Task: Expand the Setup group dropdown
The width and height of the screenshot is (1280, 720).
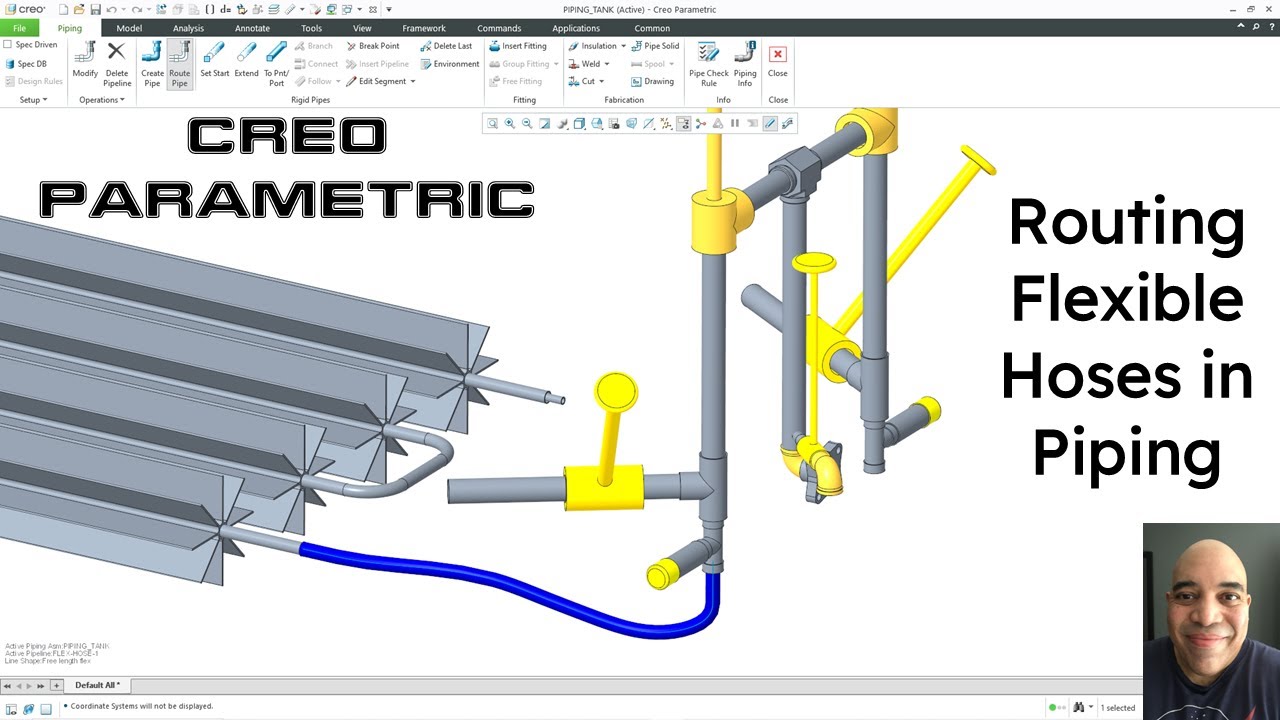Action: (x=33, y=100)
